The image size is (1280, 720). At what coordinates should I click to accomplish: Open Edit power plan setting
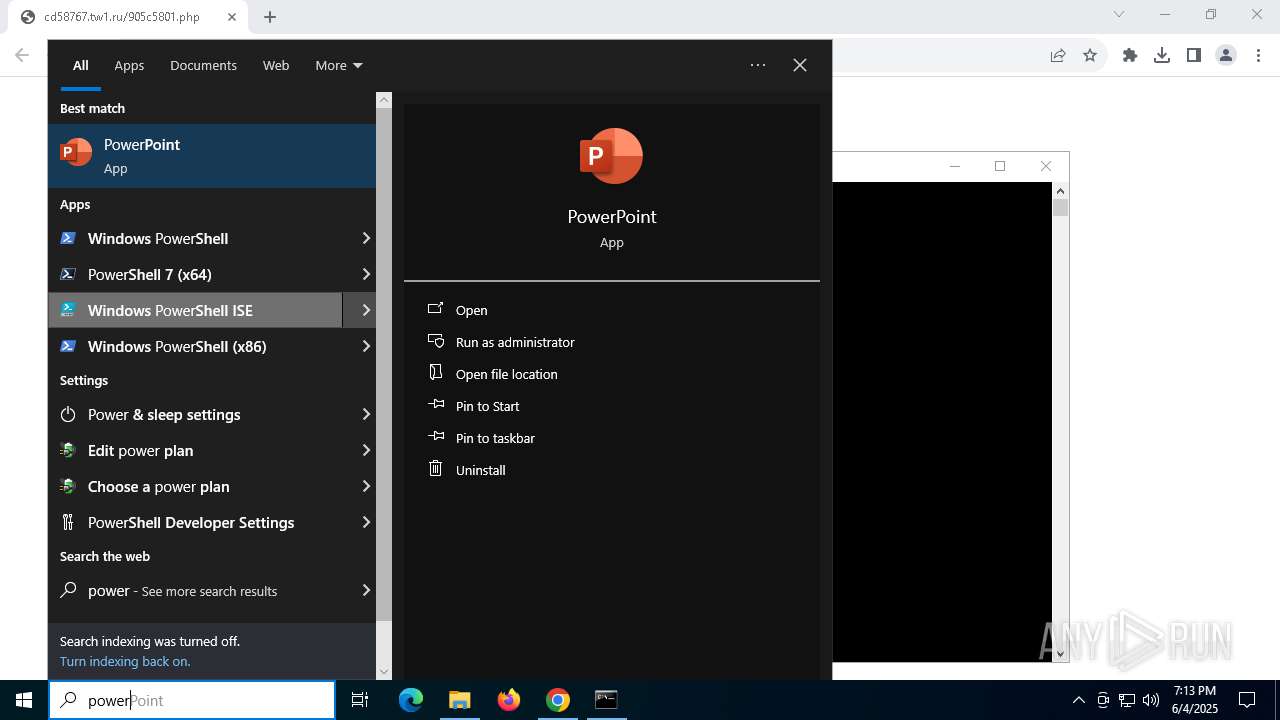coord(195,450)
